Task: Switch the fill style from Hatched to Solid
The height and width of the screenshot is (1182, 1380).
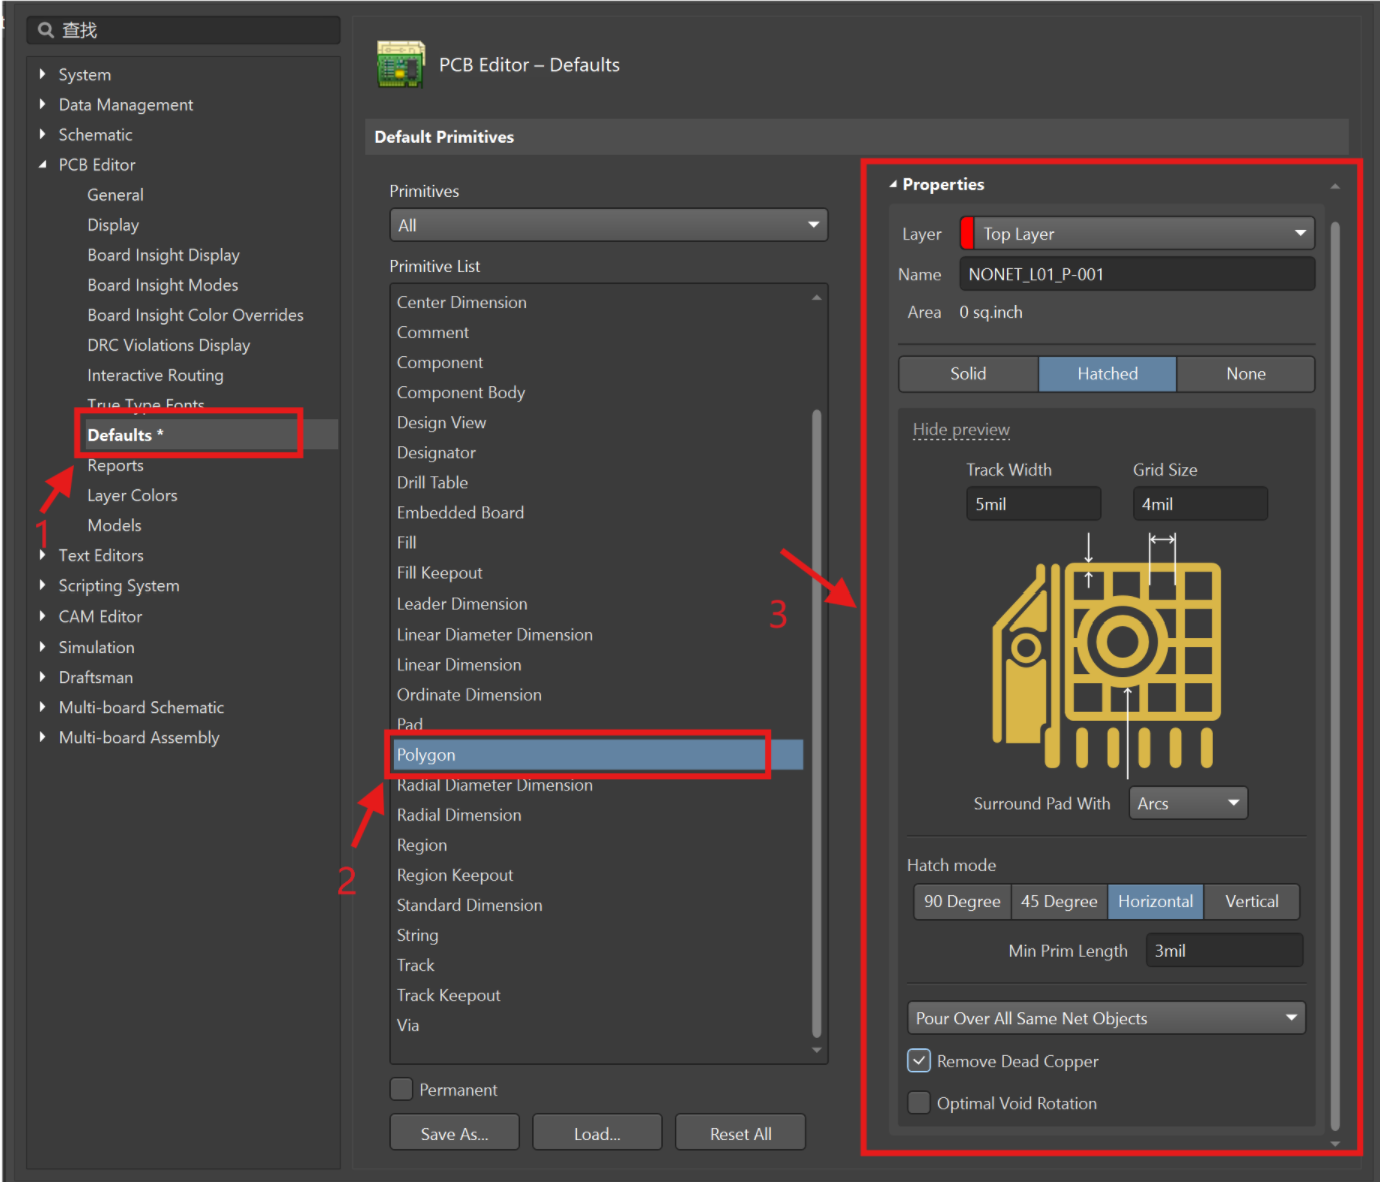Action: pos(966,373)
